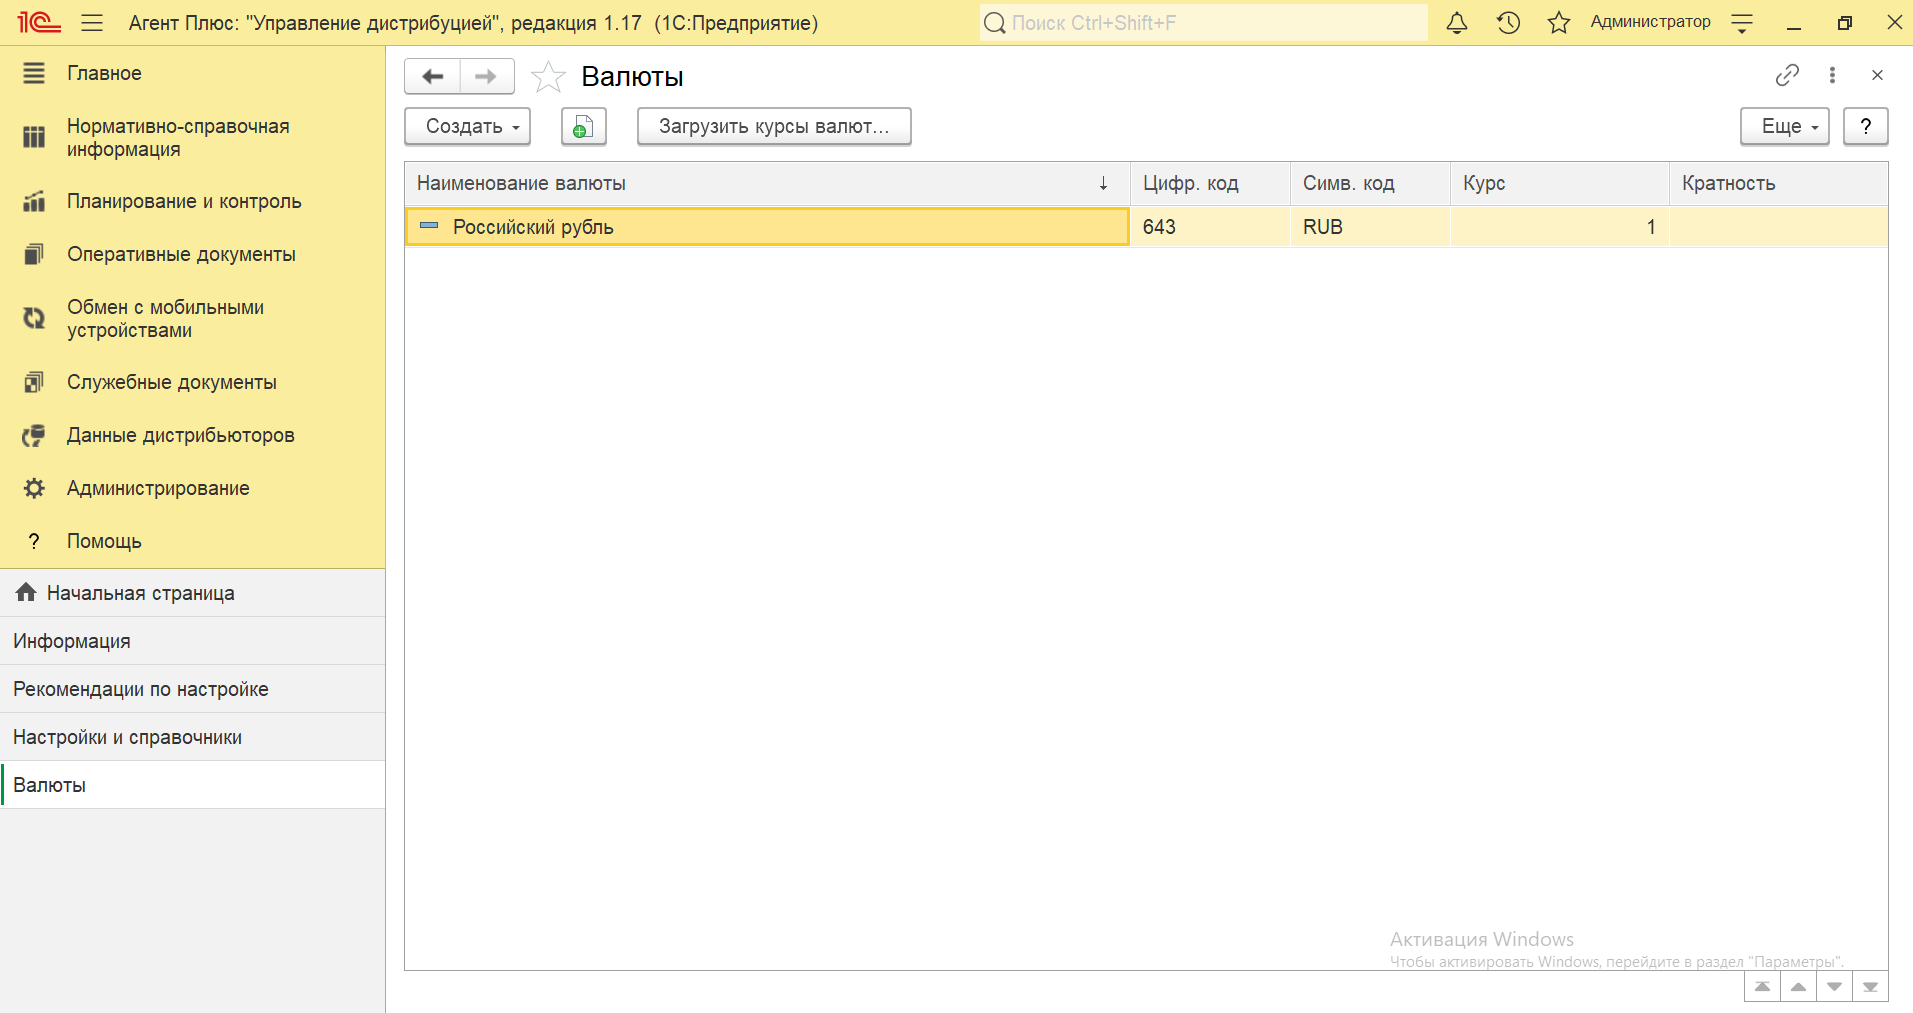
Task: Navigate back with left arrow
Action: [x=433, y=77]
